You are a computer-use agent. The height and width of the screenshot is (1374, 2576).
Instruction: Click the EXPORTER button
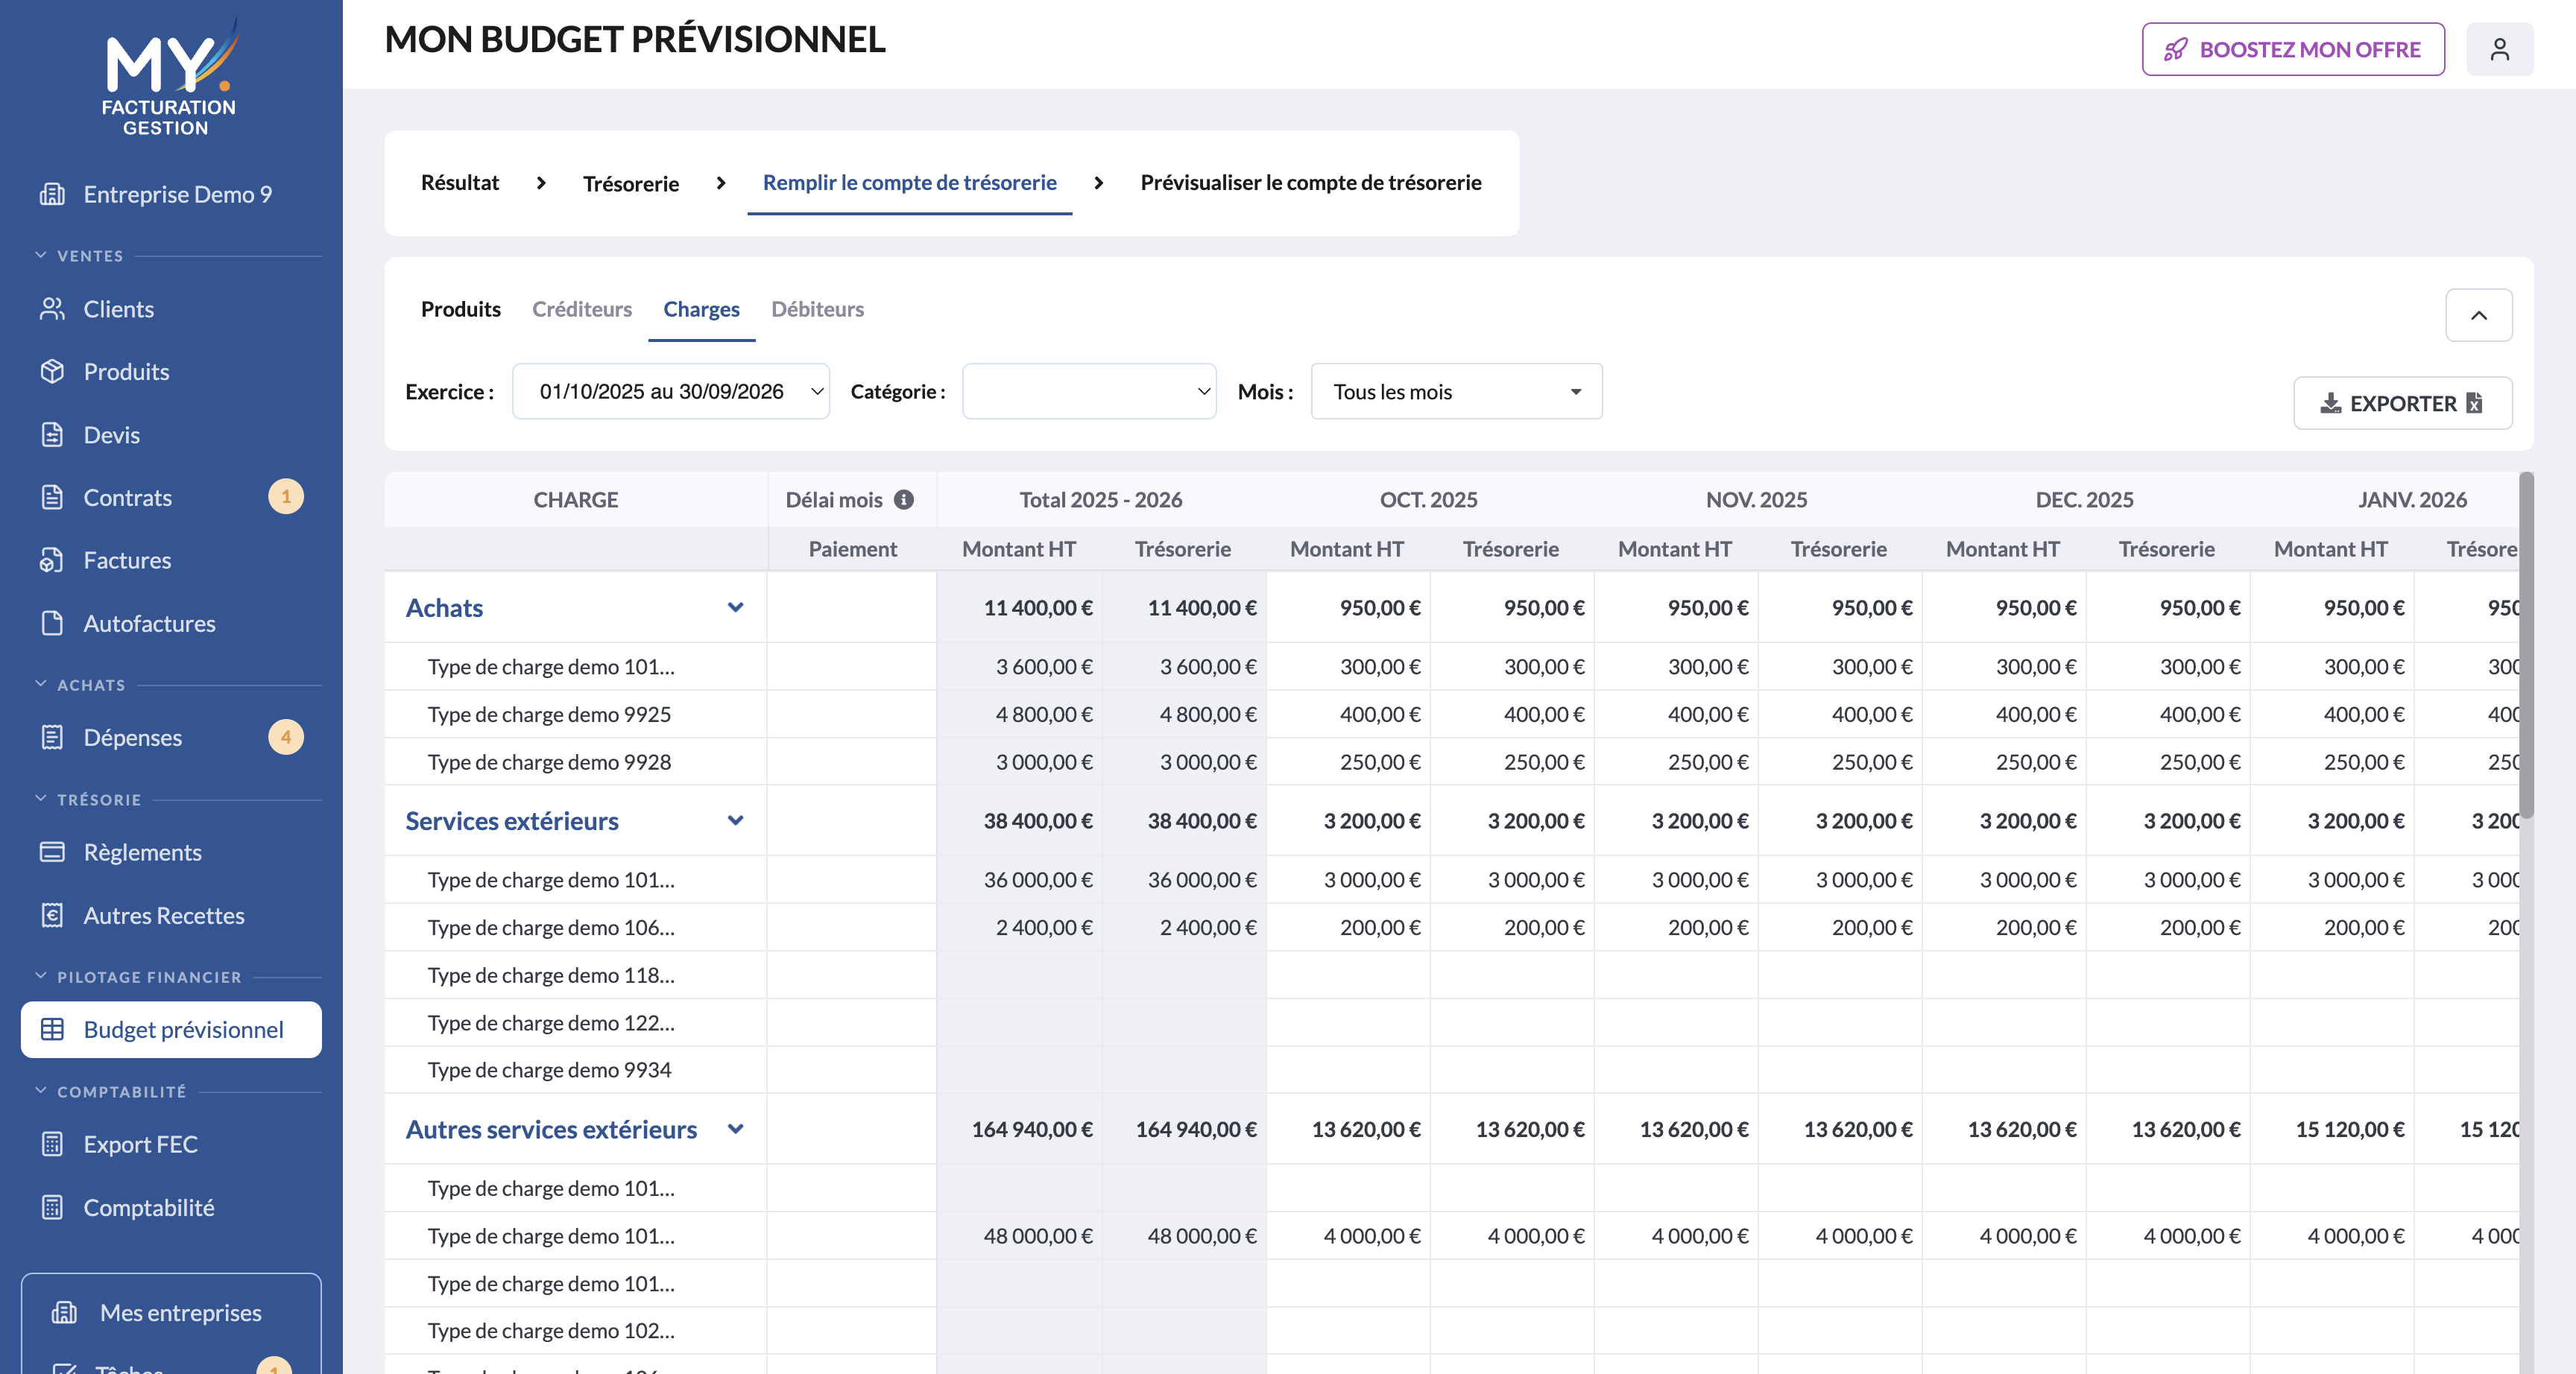pos(2402,403)
